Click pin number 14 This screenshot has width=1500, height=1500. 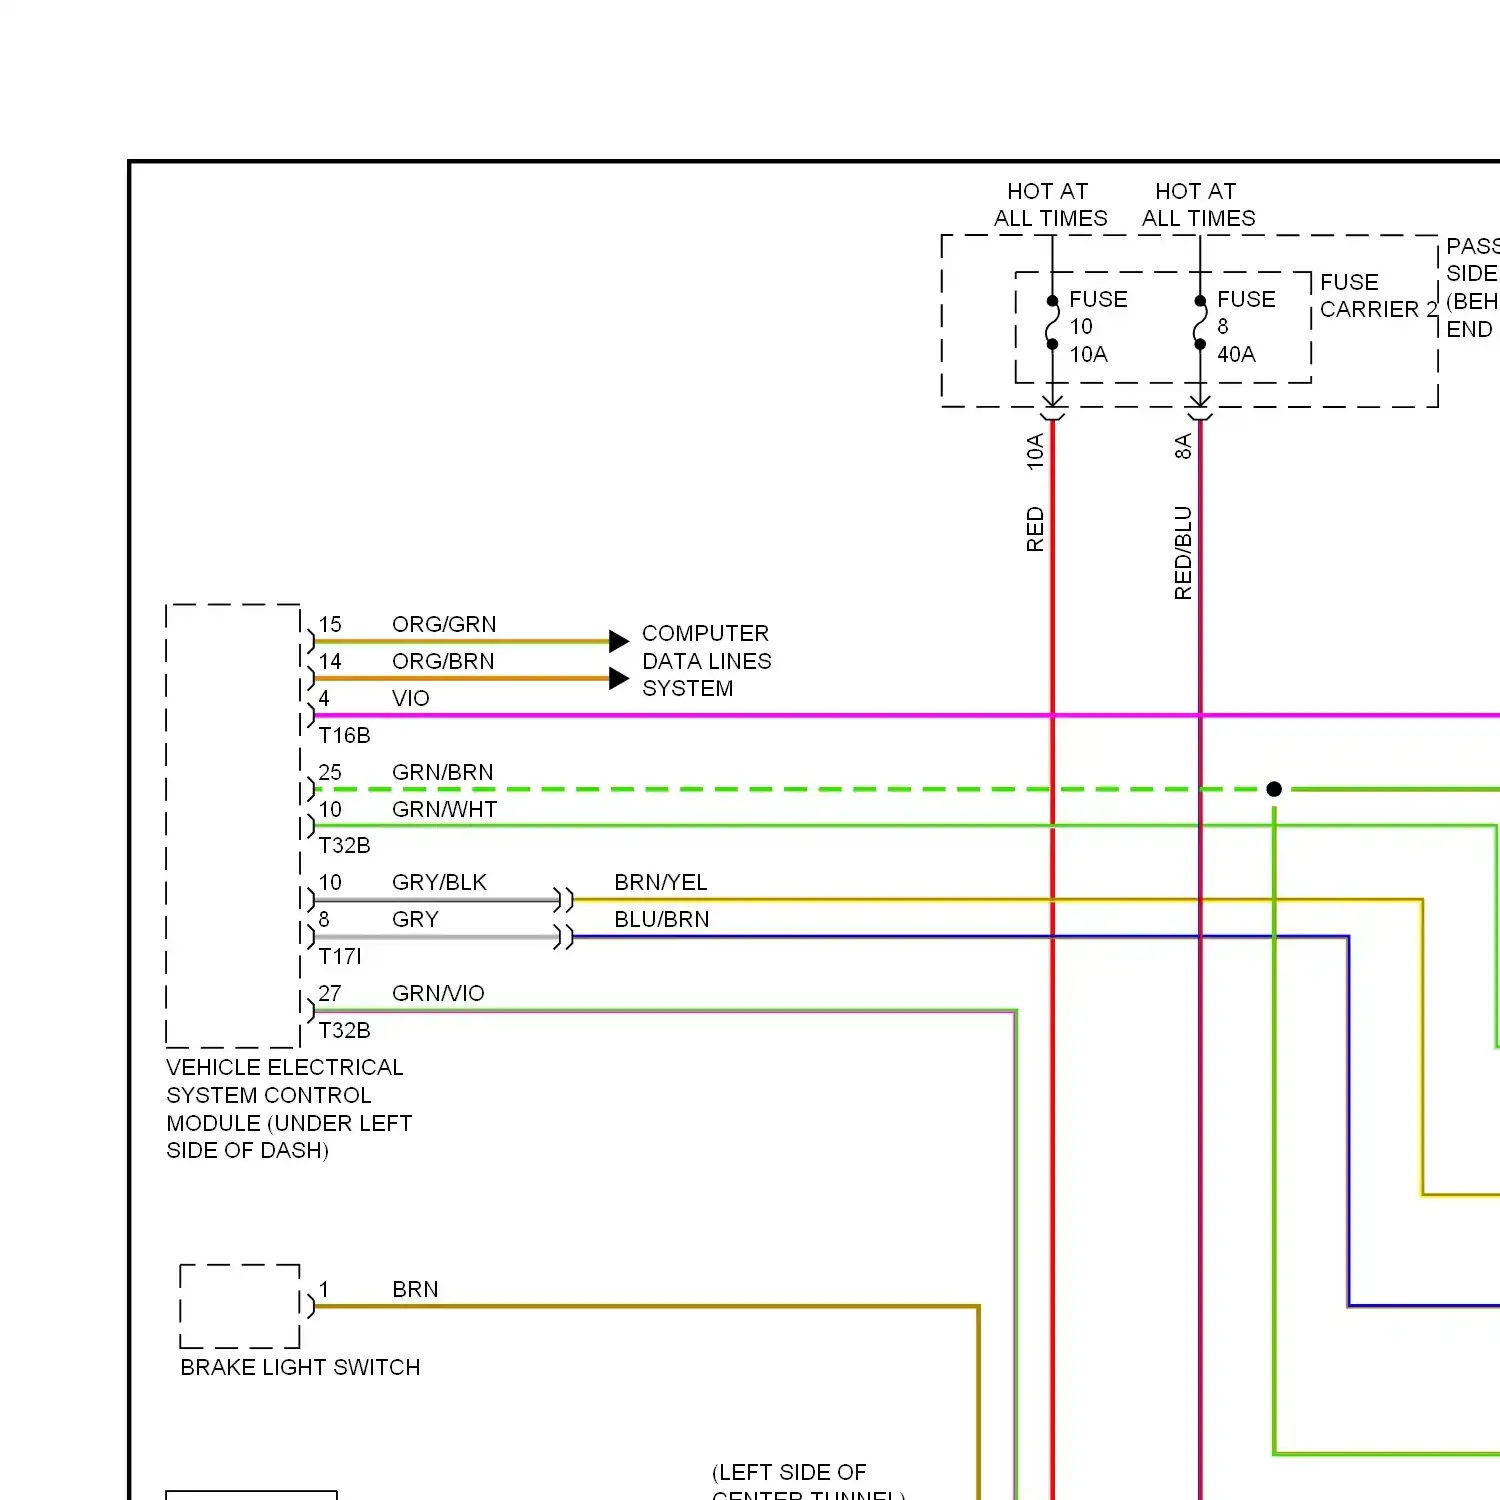(x=330, y=661)
